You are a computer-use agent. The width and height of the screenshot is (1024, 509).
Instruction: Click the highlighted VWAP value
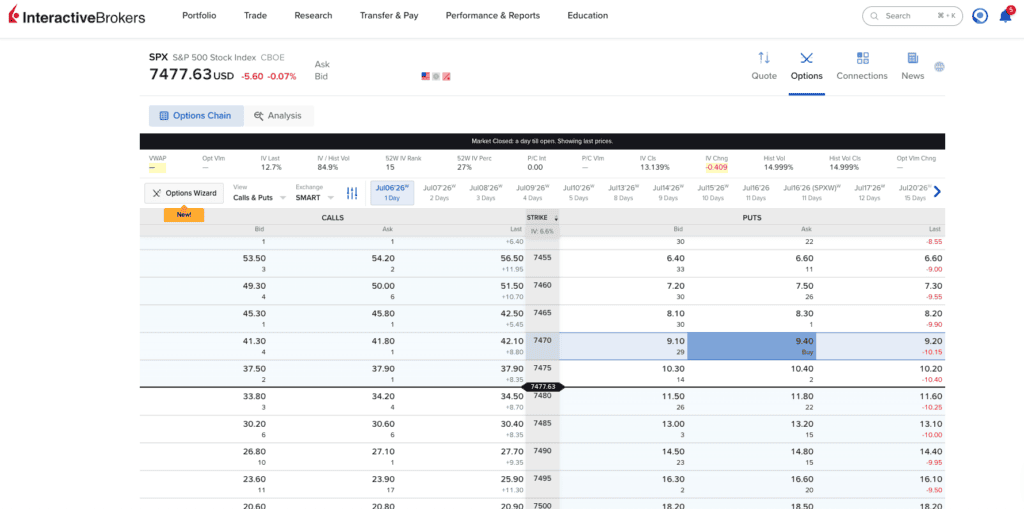pyautogui.click(x=157, y=167)
